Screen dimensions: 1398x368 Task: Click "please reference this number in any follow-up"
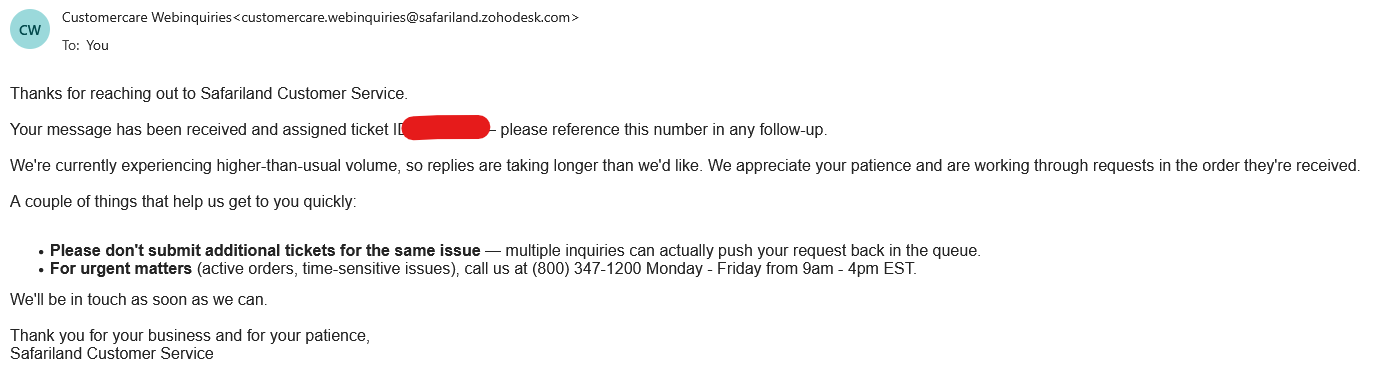point(664,129)
